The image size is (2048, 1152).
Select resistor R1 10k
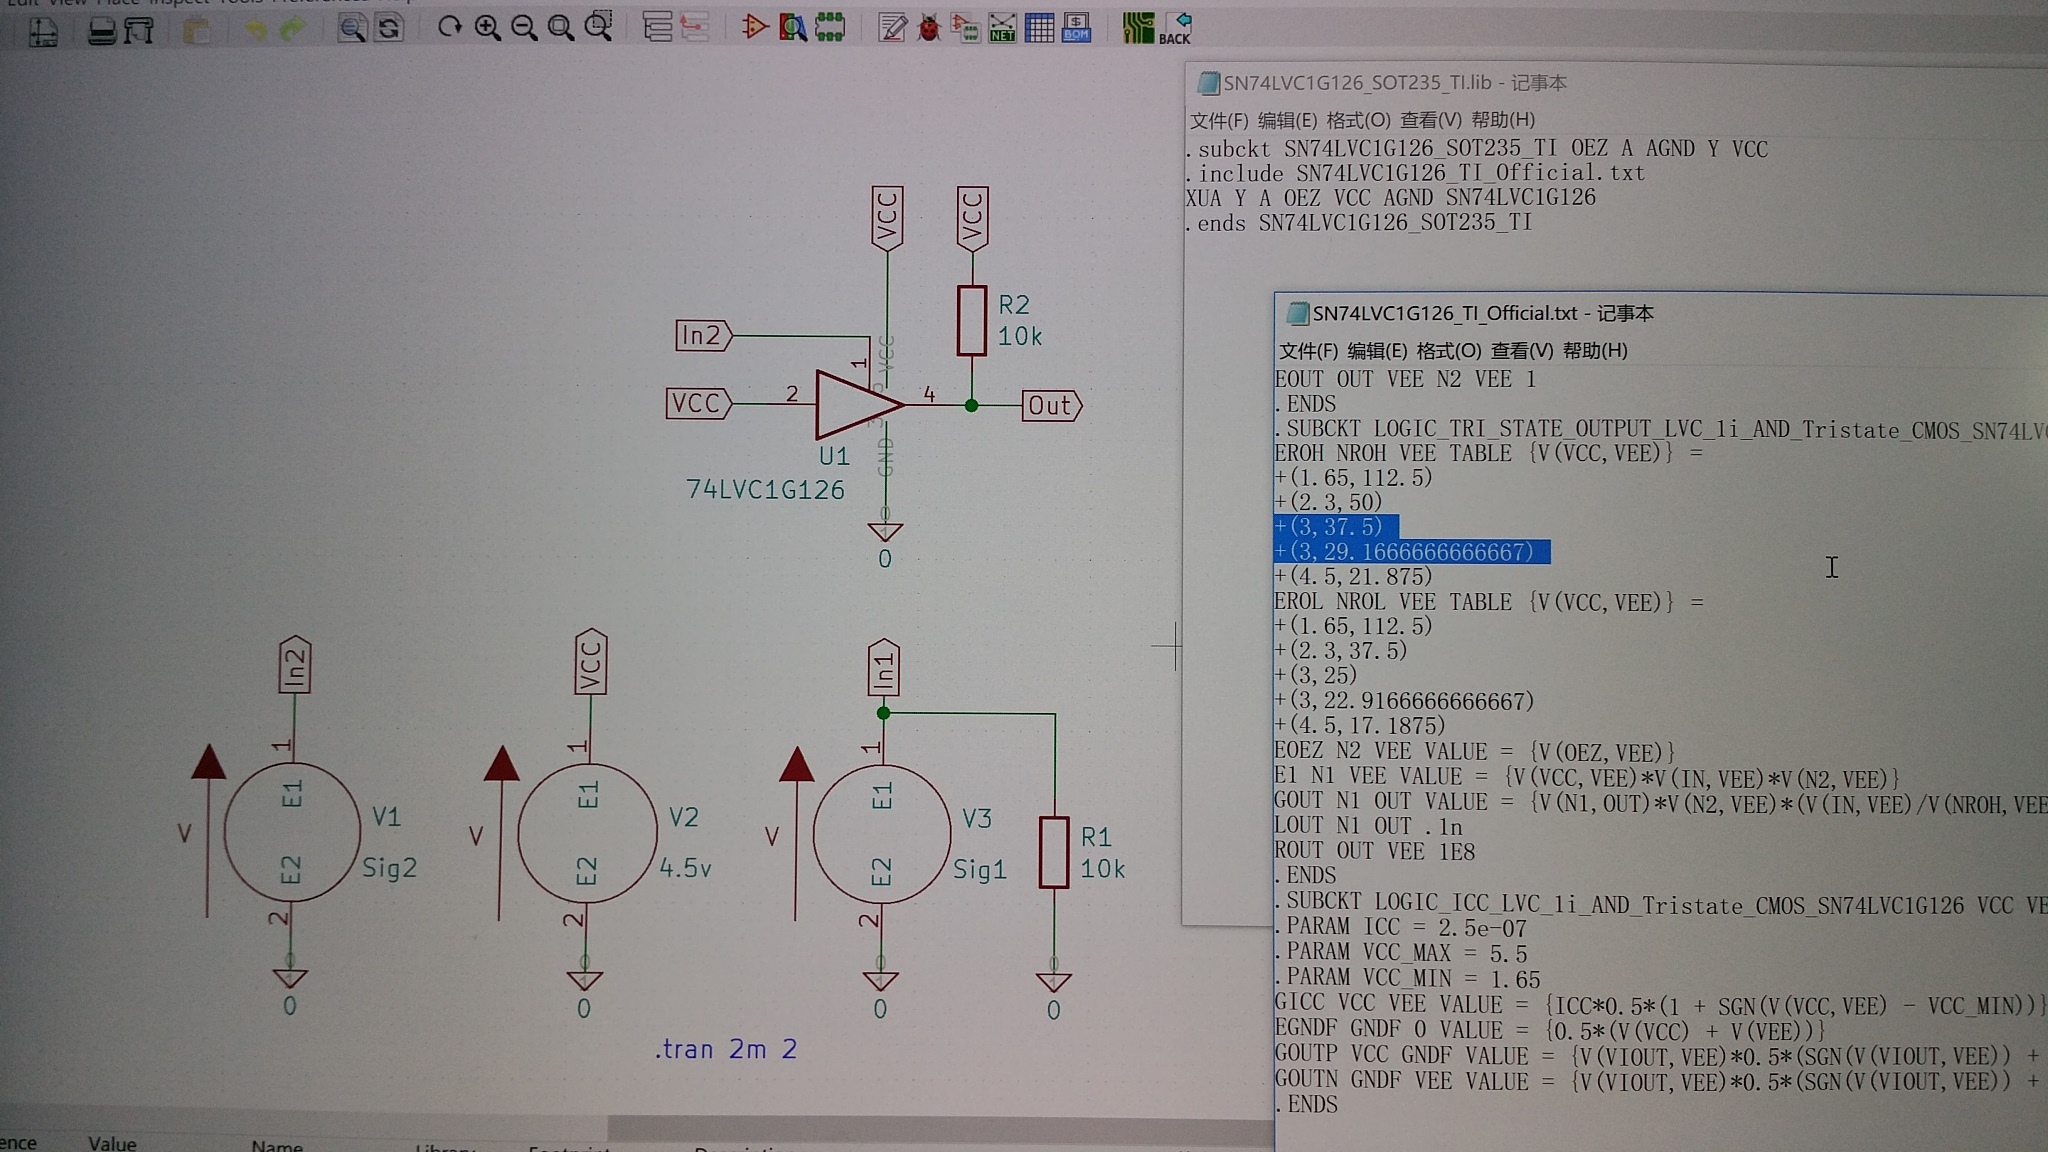tap(1054, 852)
